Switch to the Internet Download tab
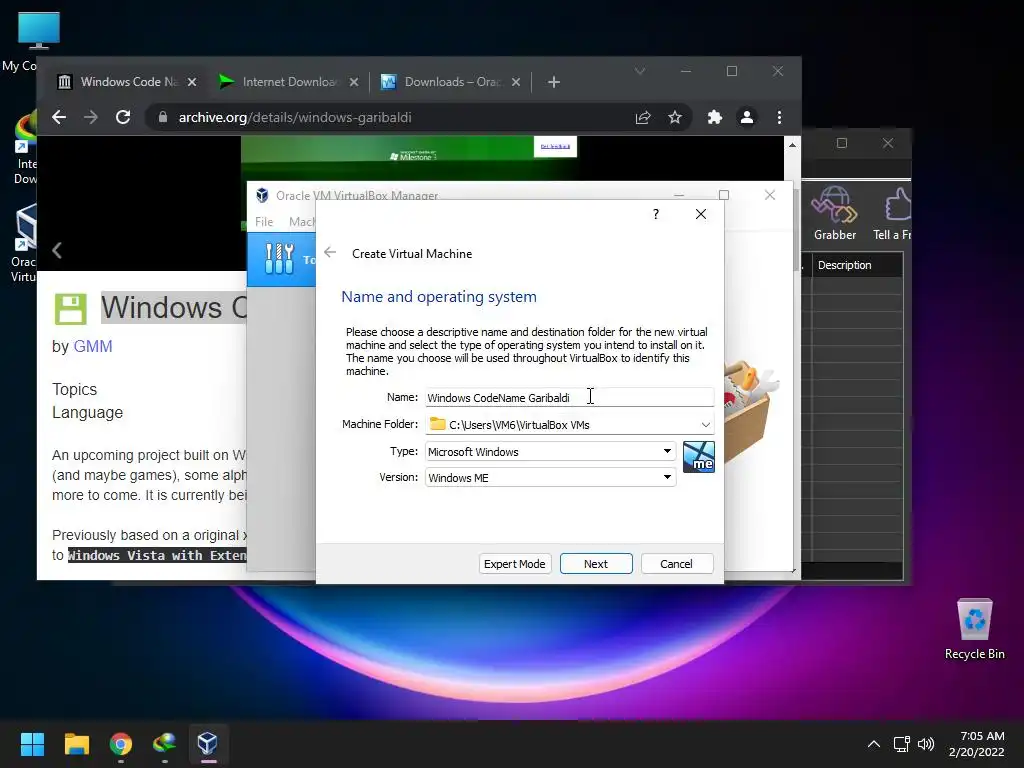The height and width of the screenshot is (768, 1024). 289,82
